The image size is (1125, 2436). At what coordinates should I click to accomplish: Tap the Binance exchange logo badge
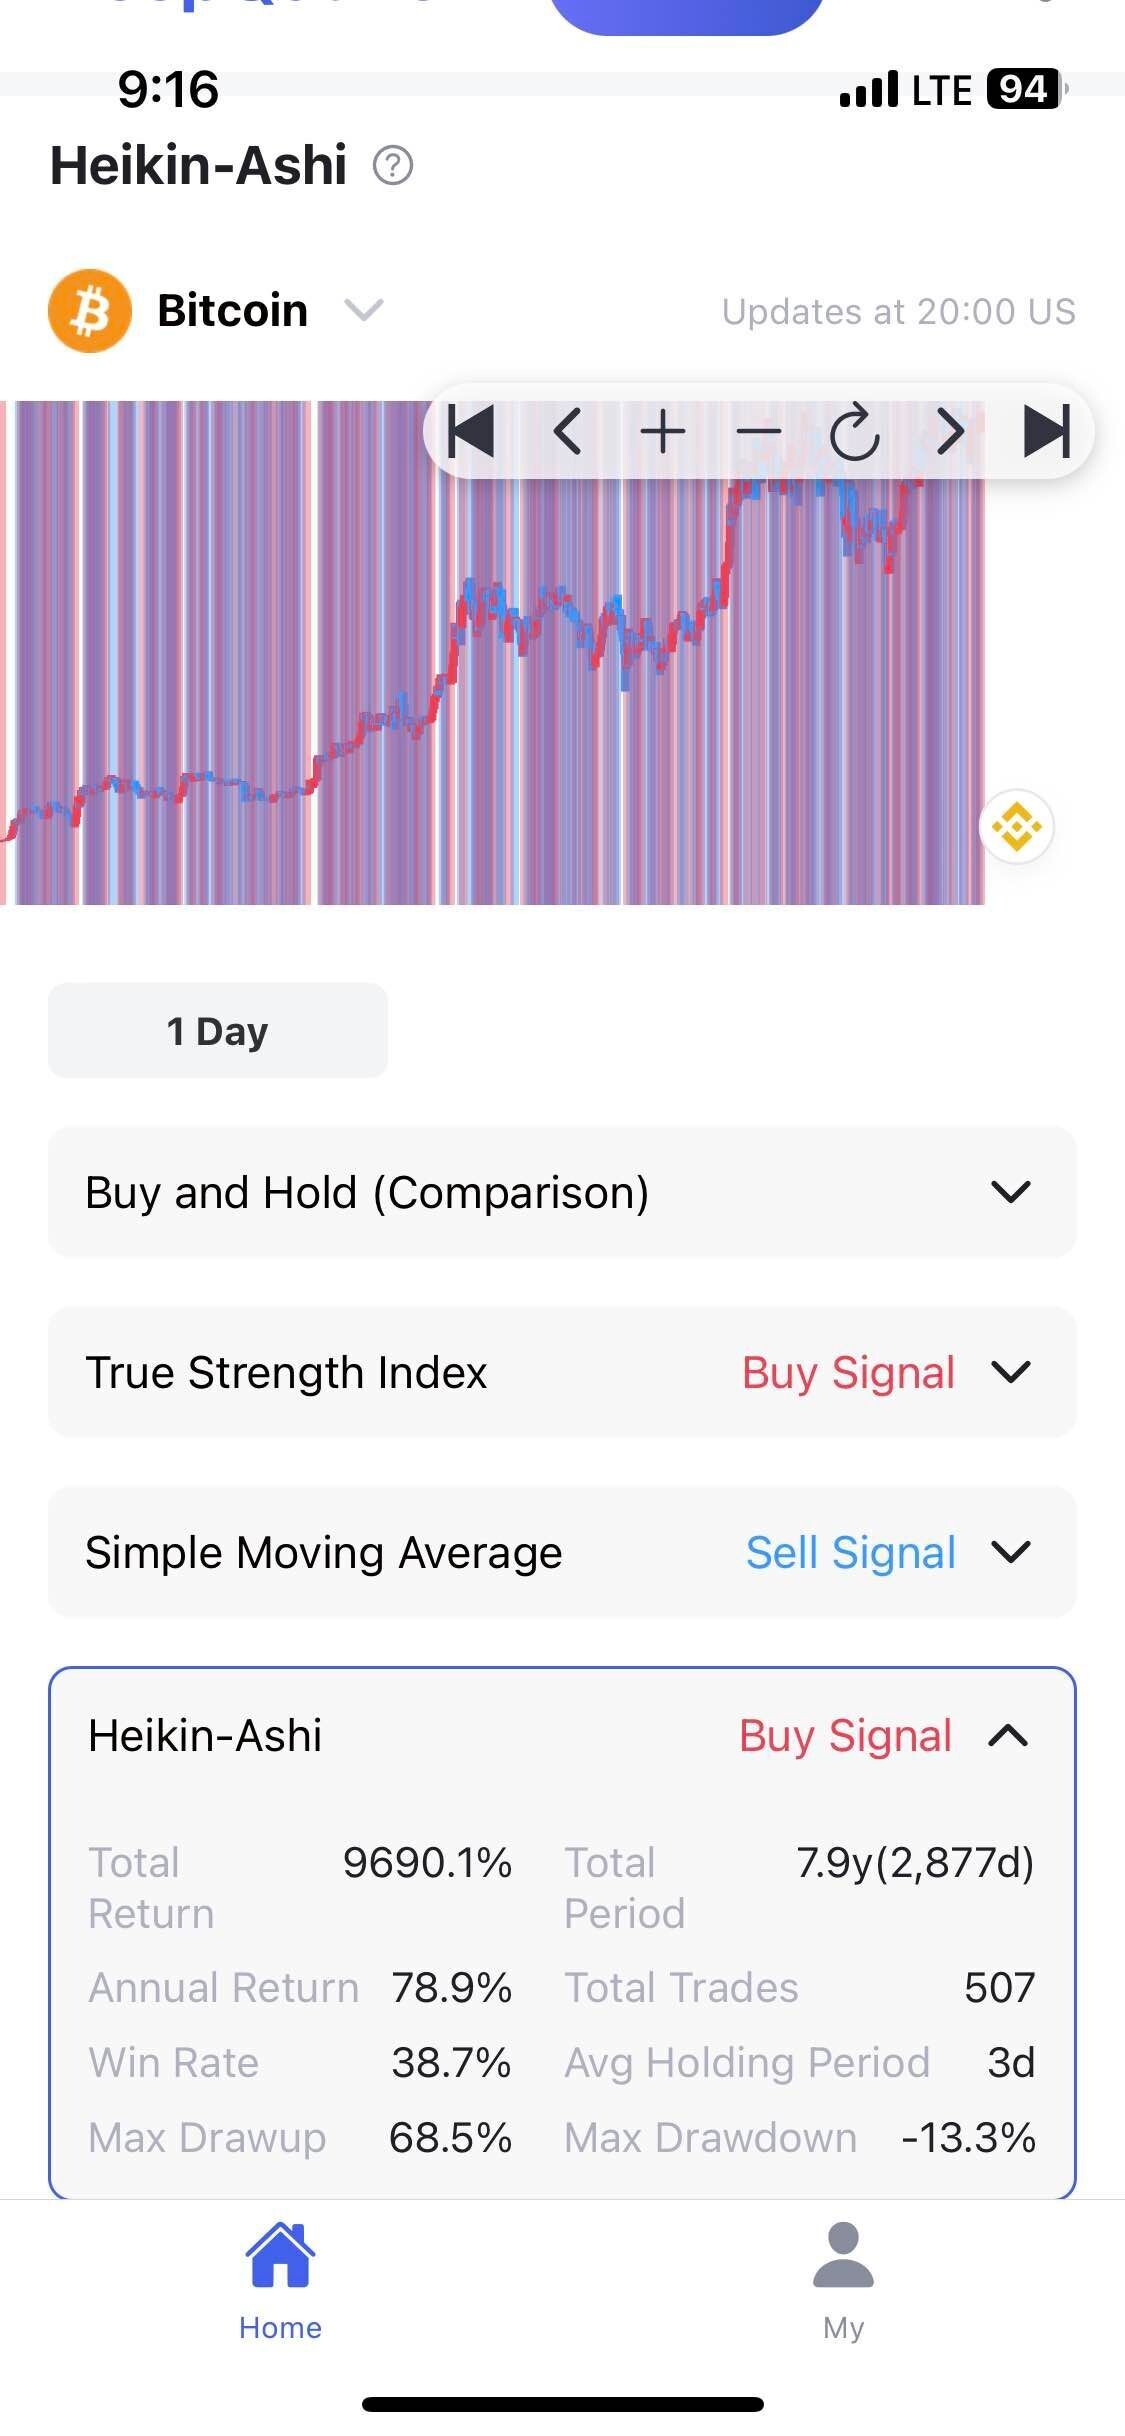1016,828
